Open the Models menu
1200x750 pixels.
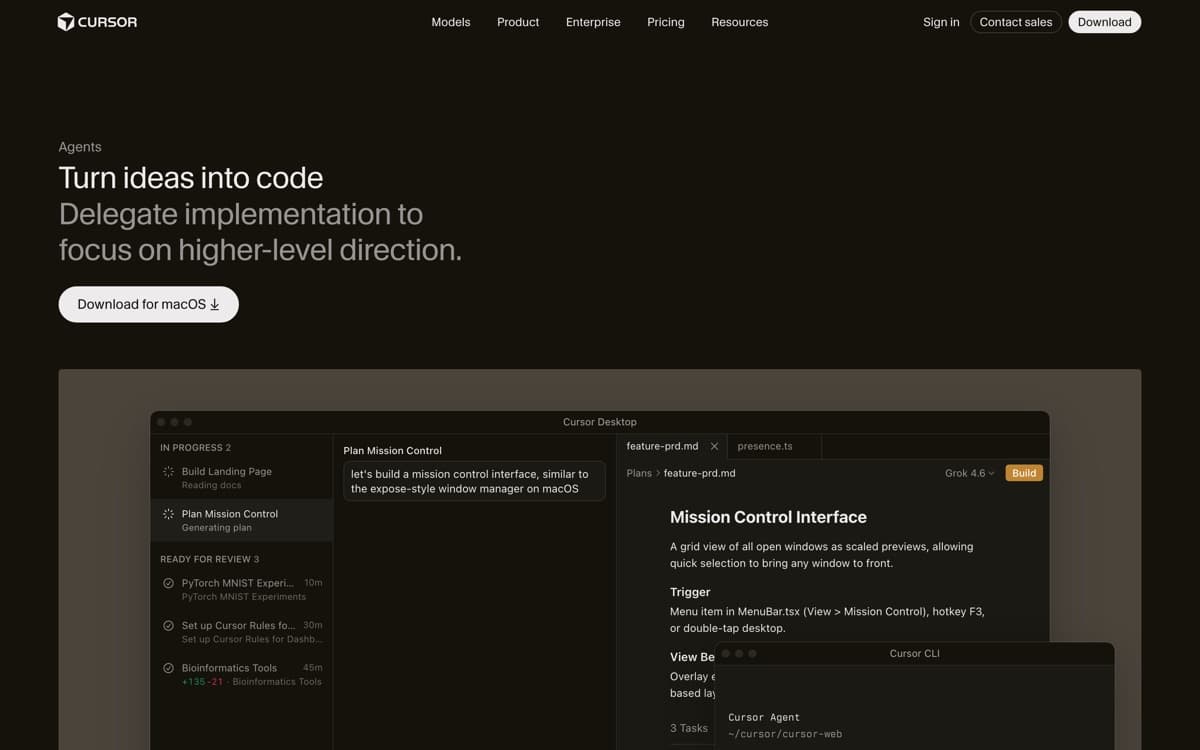(x=451, y=22)
